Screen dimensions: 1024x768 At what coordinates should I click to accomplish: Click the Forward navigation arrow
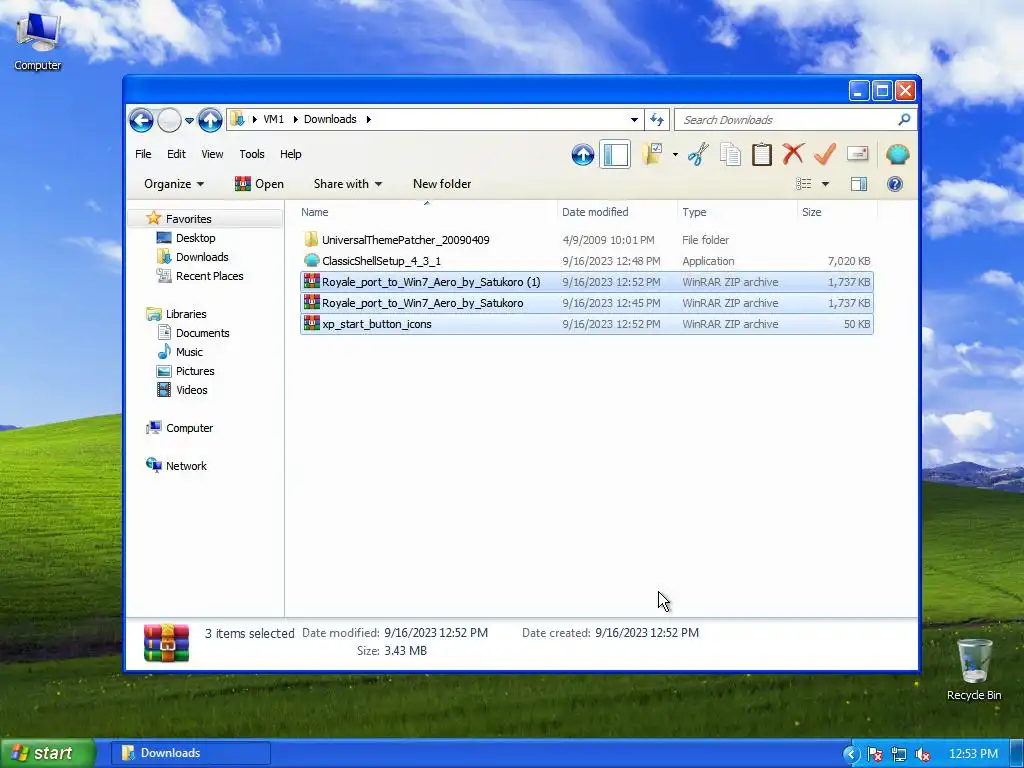coord(169,120)
